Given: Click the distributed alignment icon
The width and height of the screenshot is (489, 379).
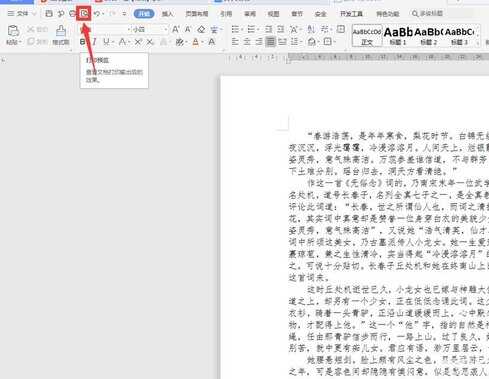Looking at the screenshot, I should 283,42.
